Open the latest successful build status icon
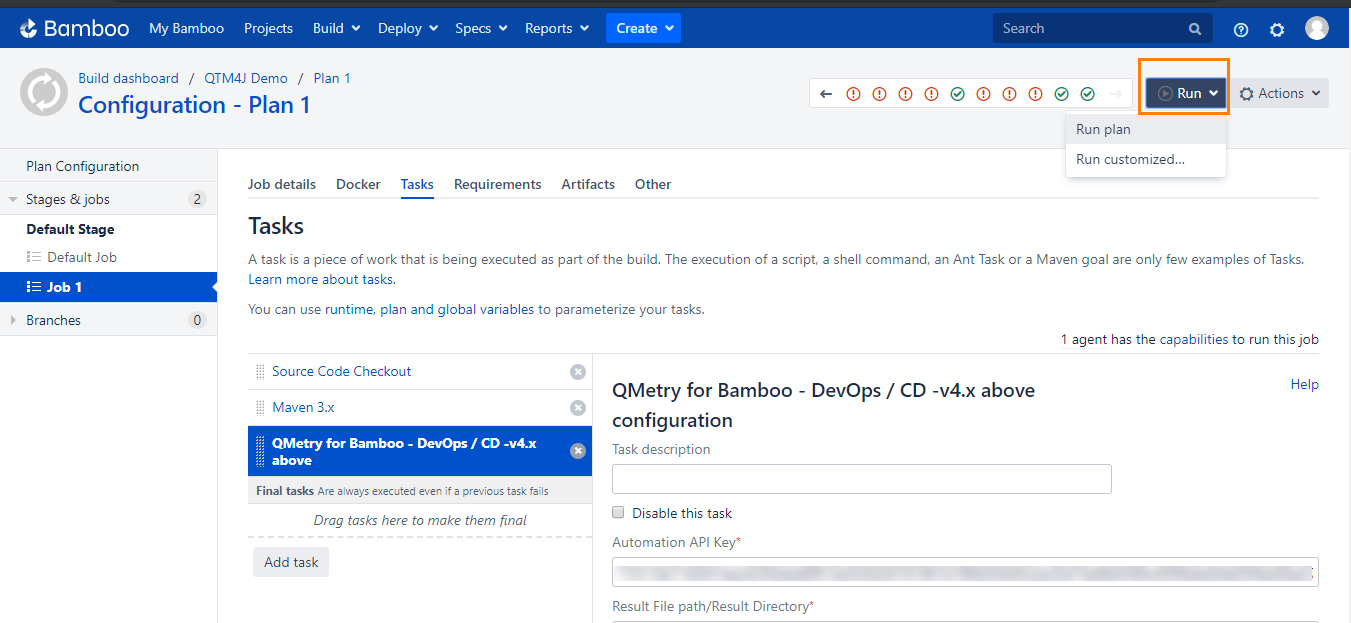Screen dimensions: 1351x623 1087,94
